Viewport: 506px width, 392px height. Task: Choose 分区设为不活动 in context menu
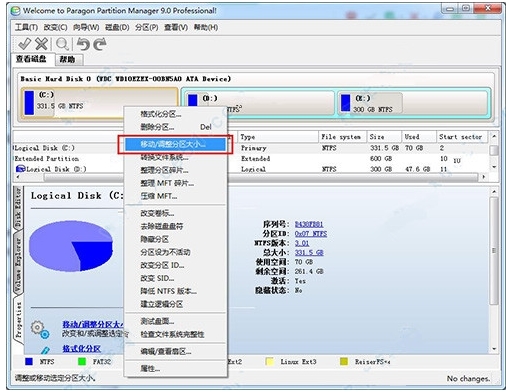[176, 252]
